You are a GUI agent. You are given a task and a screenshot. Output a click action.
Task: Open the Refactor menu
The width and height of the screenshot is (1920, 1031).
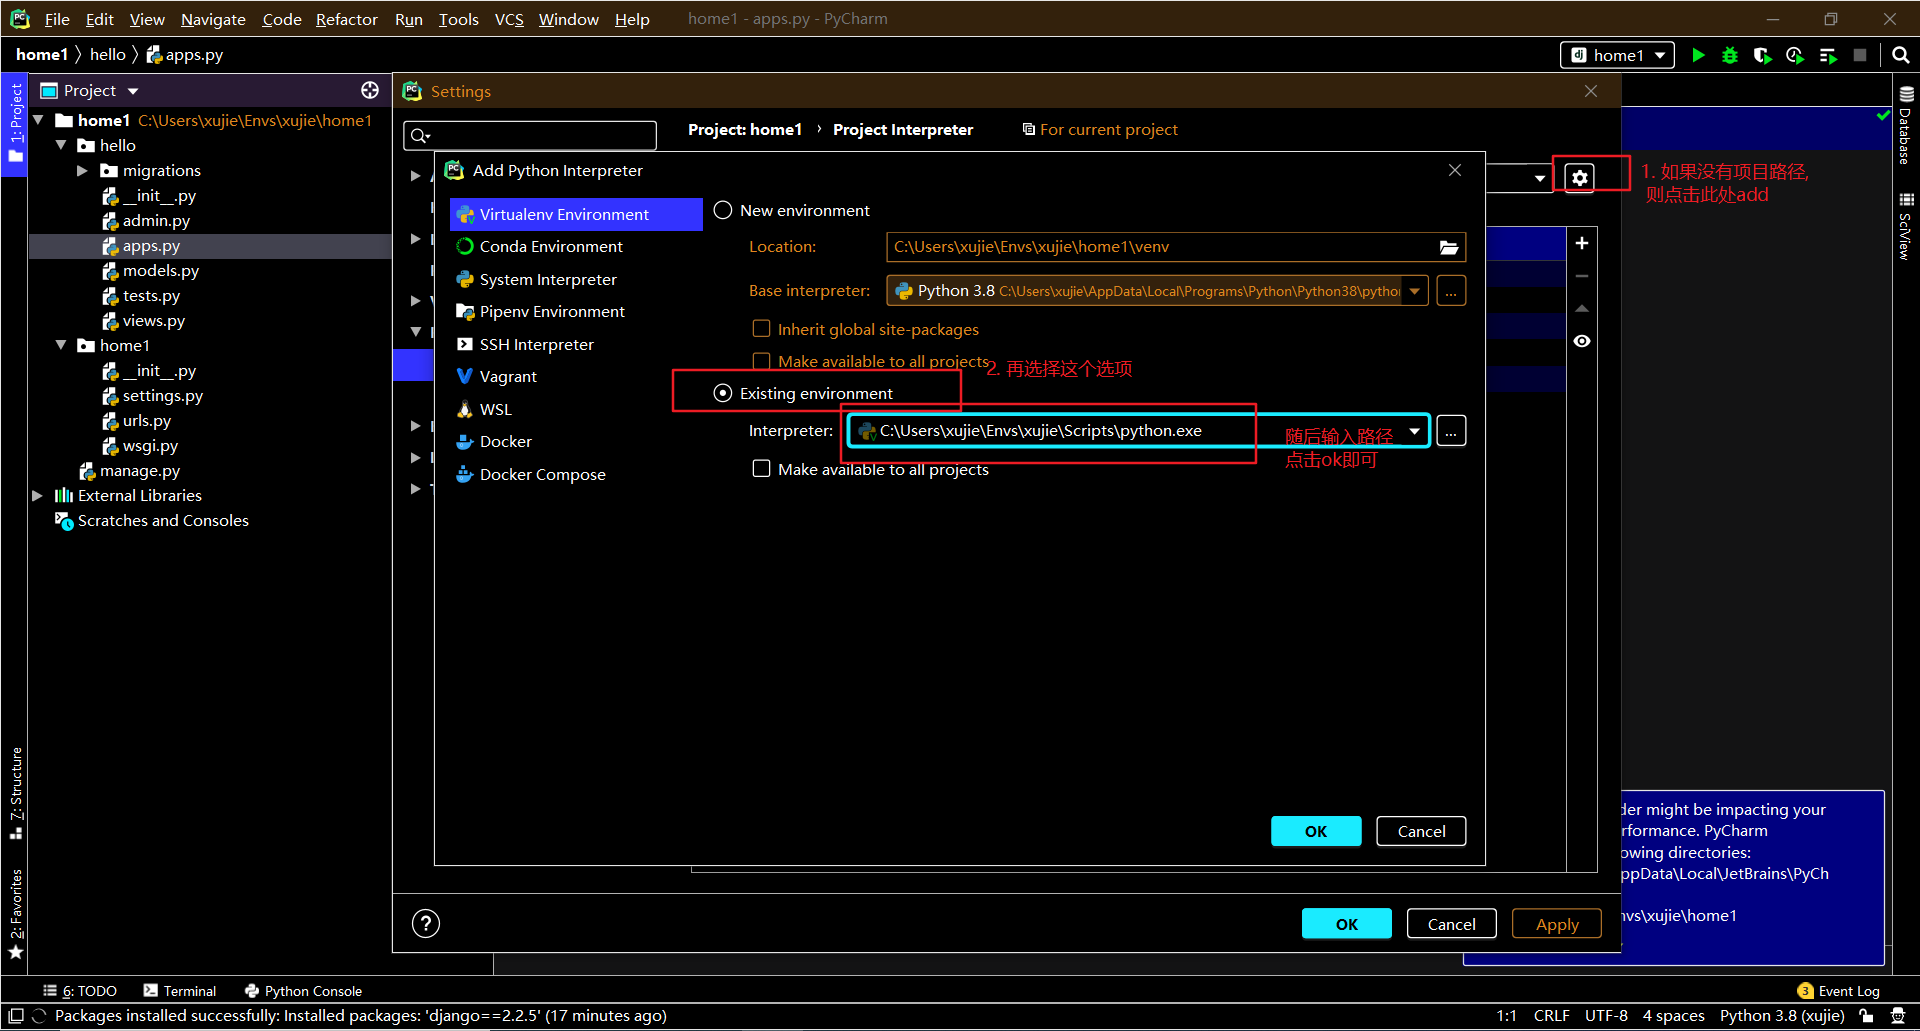pyautogui.click(x=346, y=19)
